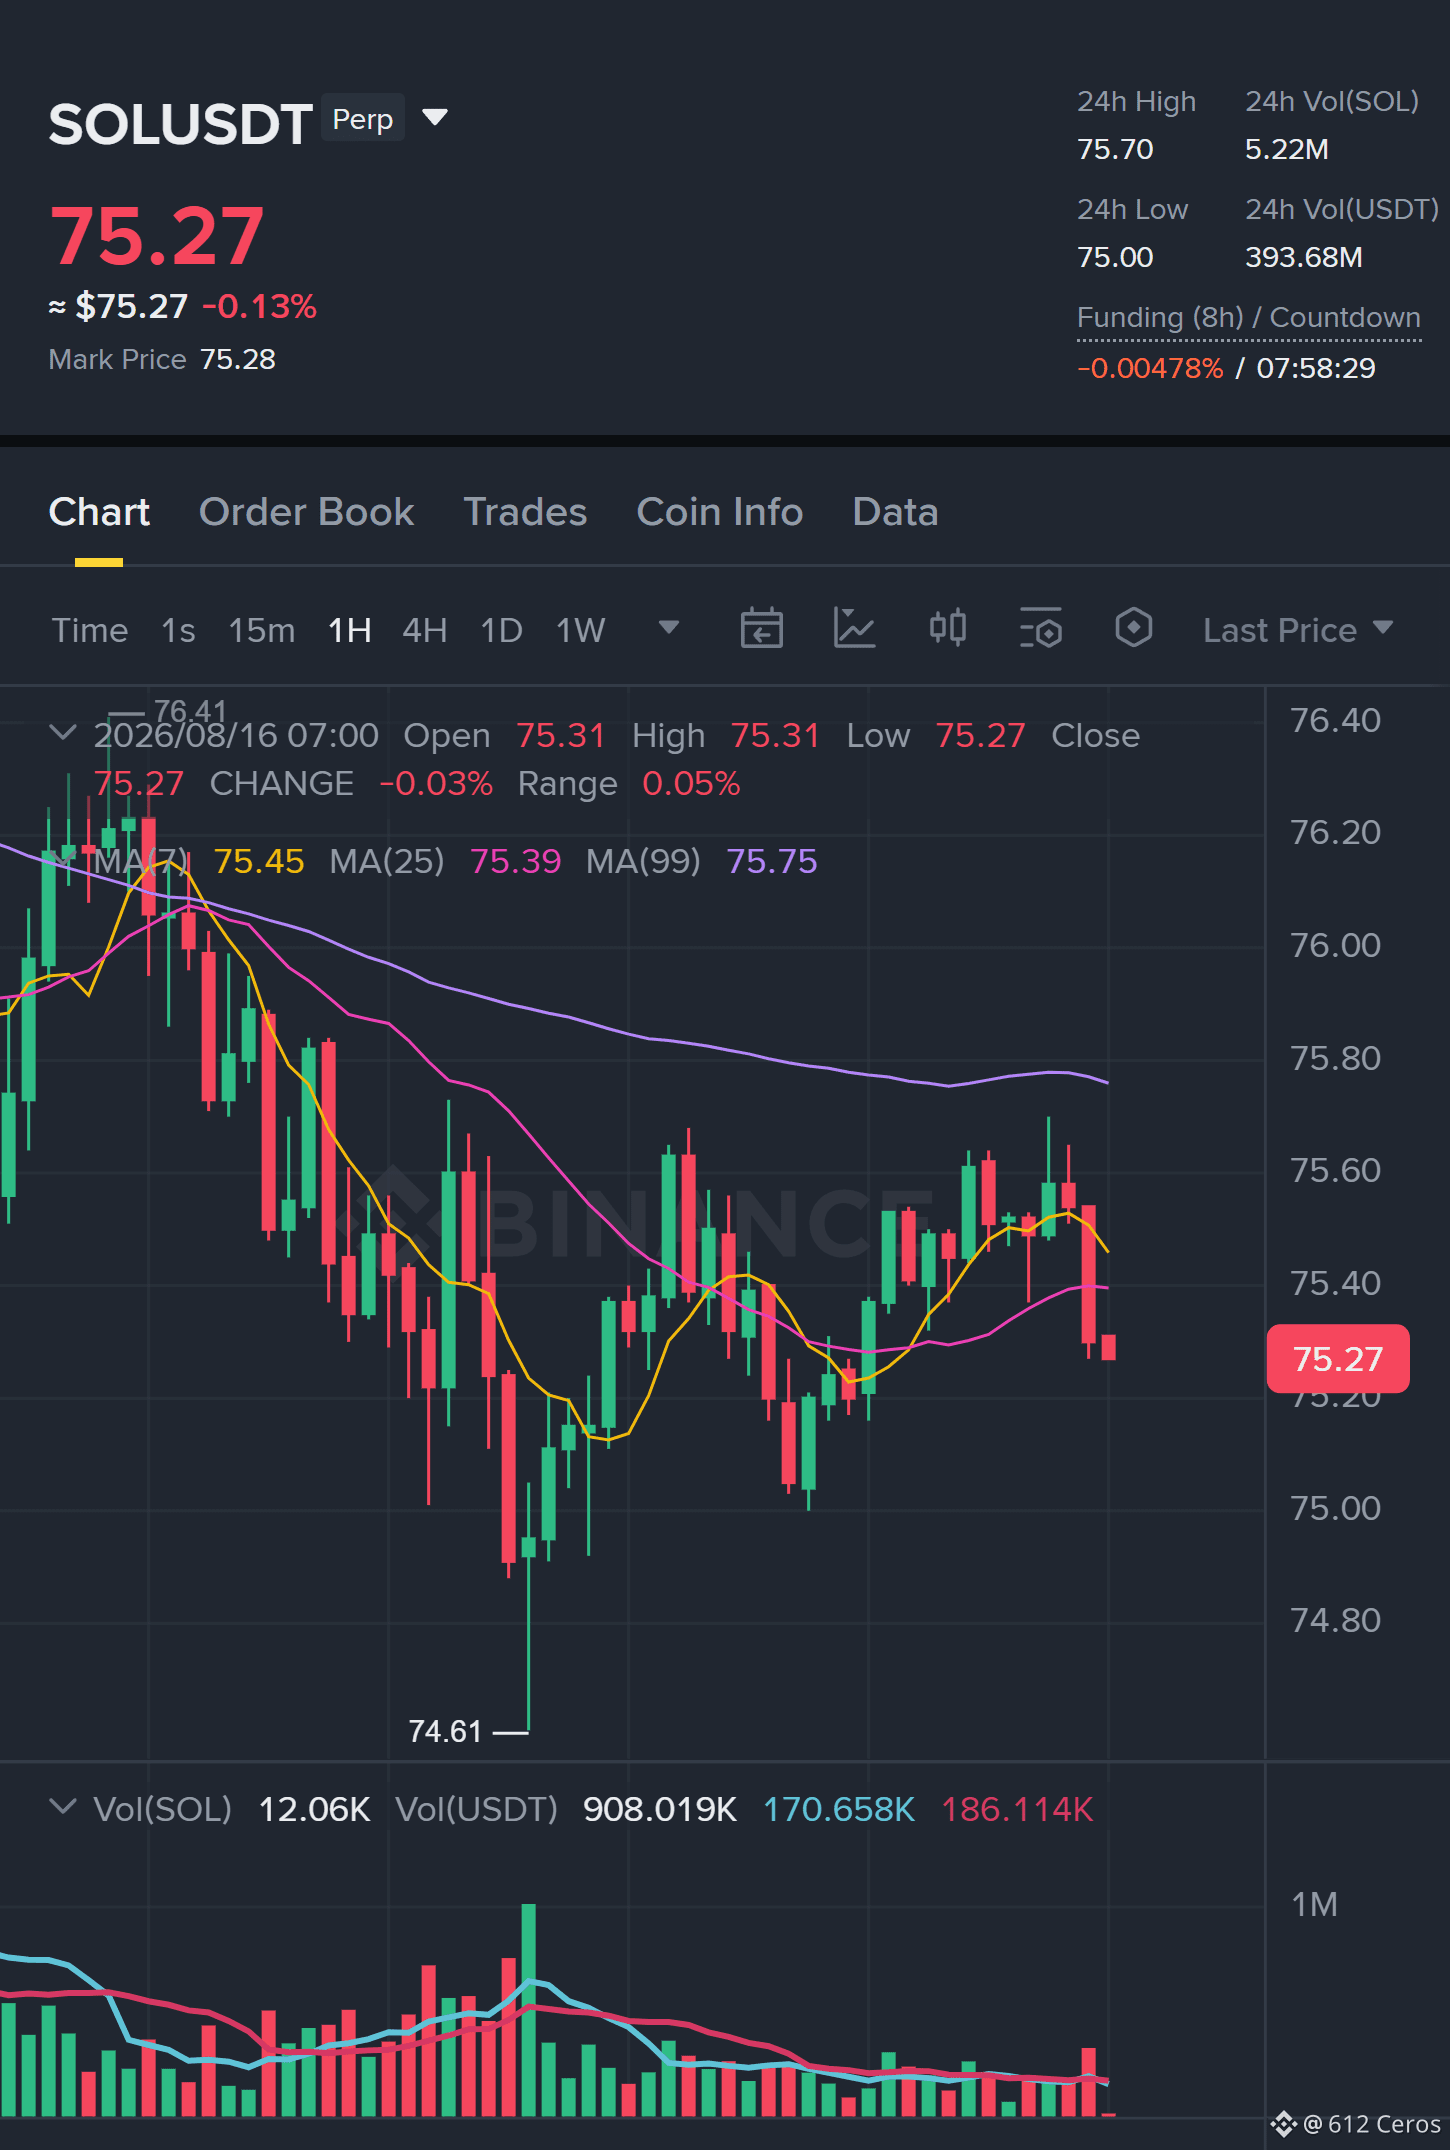Switch to the Trades tab
This screenshot has width=1450, height=2150.
[525, 512]
